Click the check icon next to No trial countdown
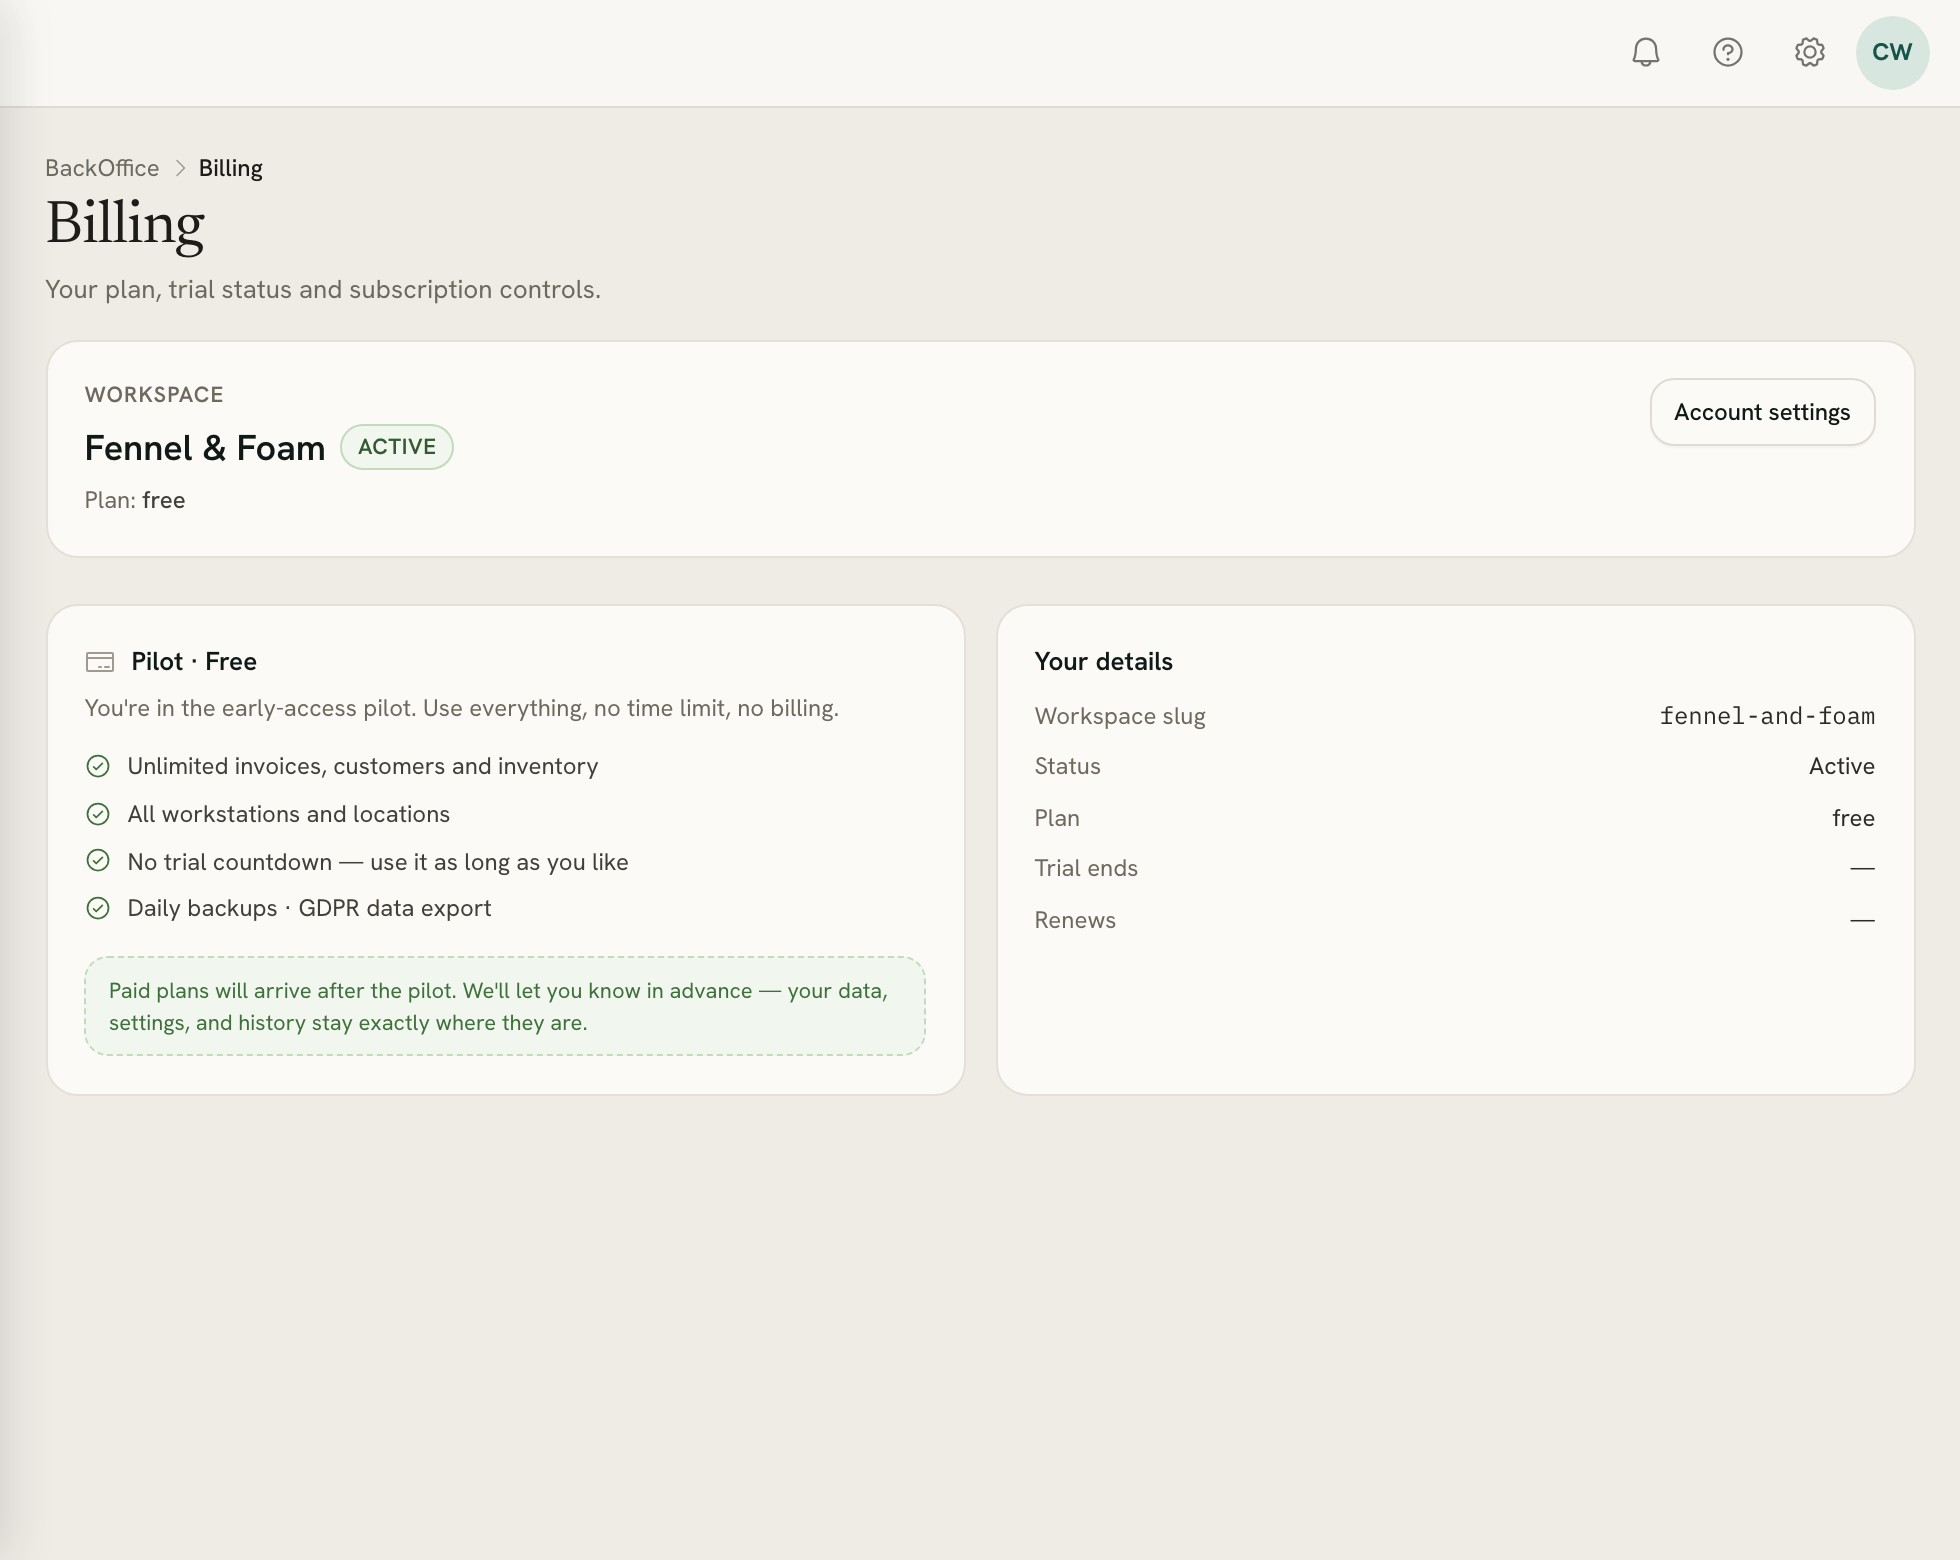Image resolution: width=1960 pixels, height=1560 pixels. pyautogui.click(x=98, y=860)
